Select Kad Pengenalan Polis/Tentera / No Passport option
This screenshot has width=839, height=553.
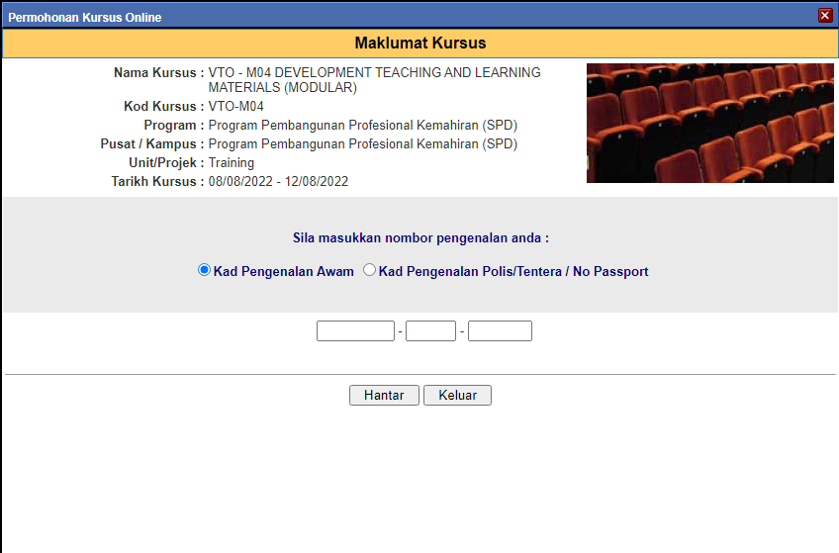(x=369, y=270)
